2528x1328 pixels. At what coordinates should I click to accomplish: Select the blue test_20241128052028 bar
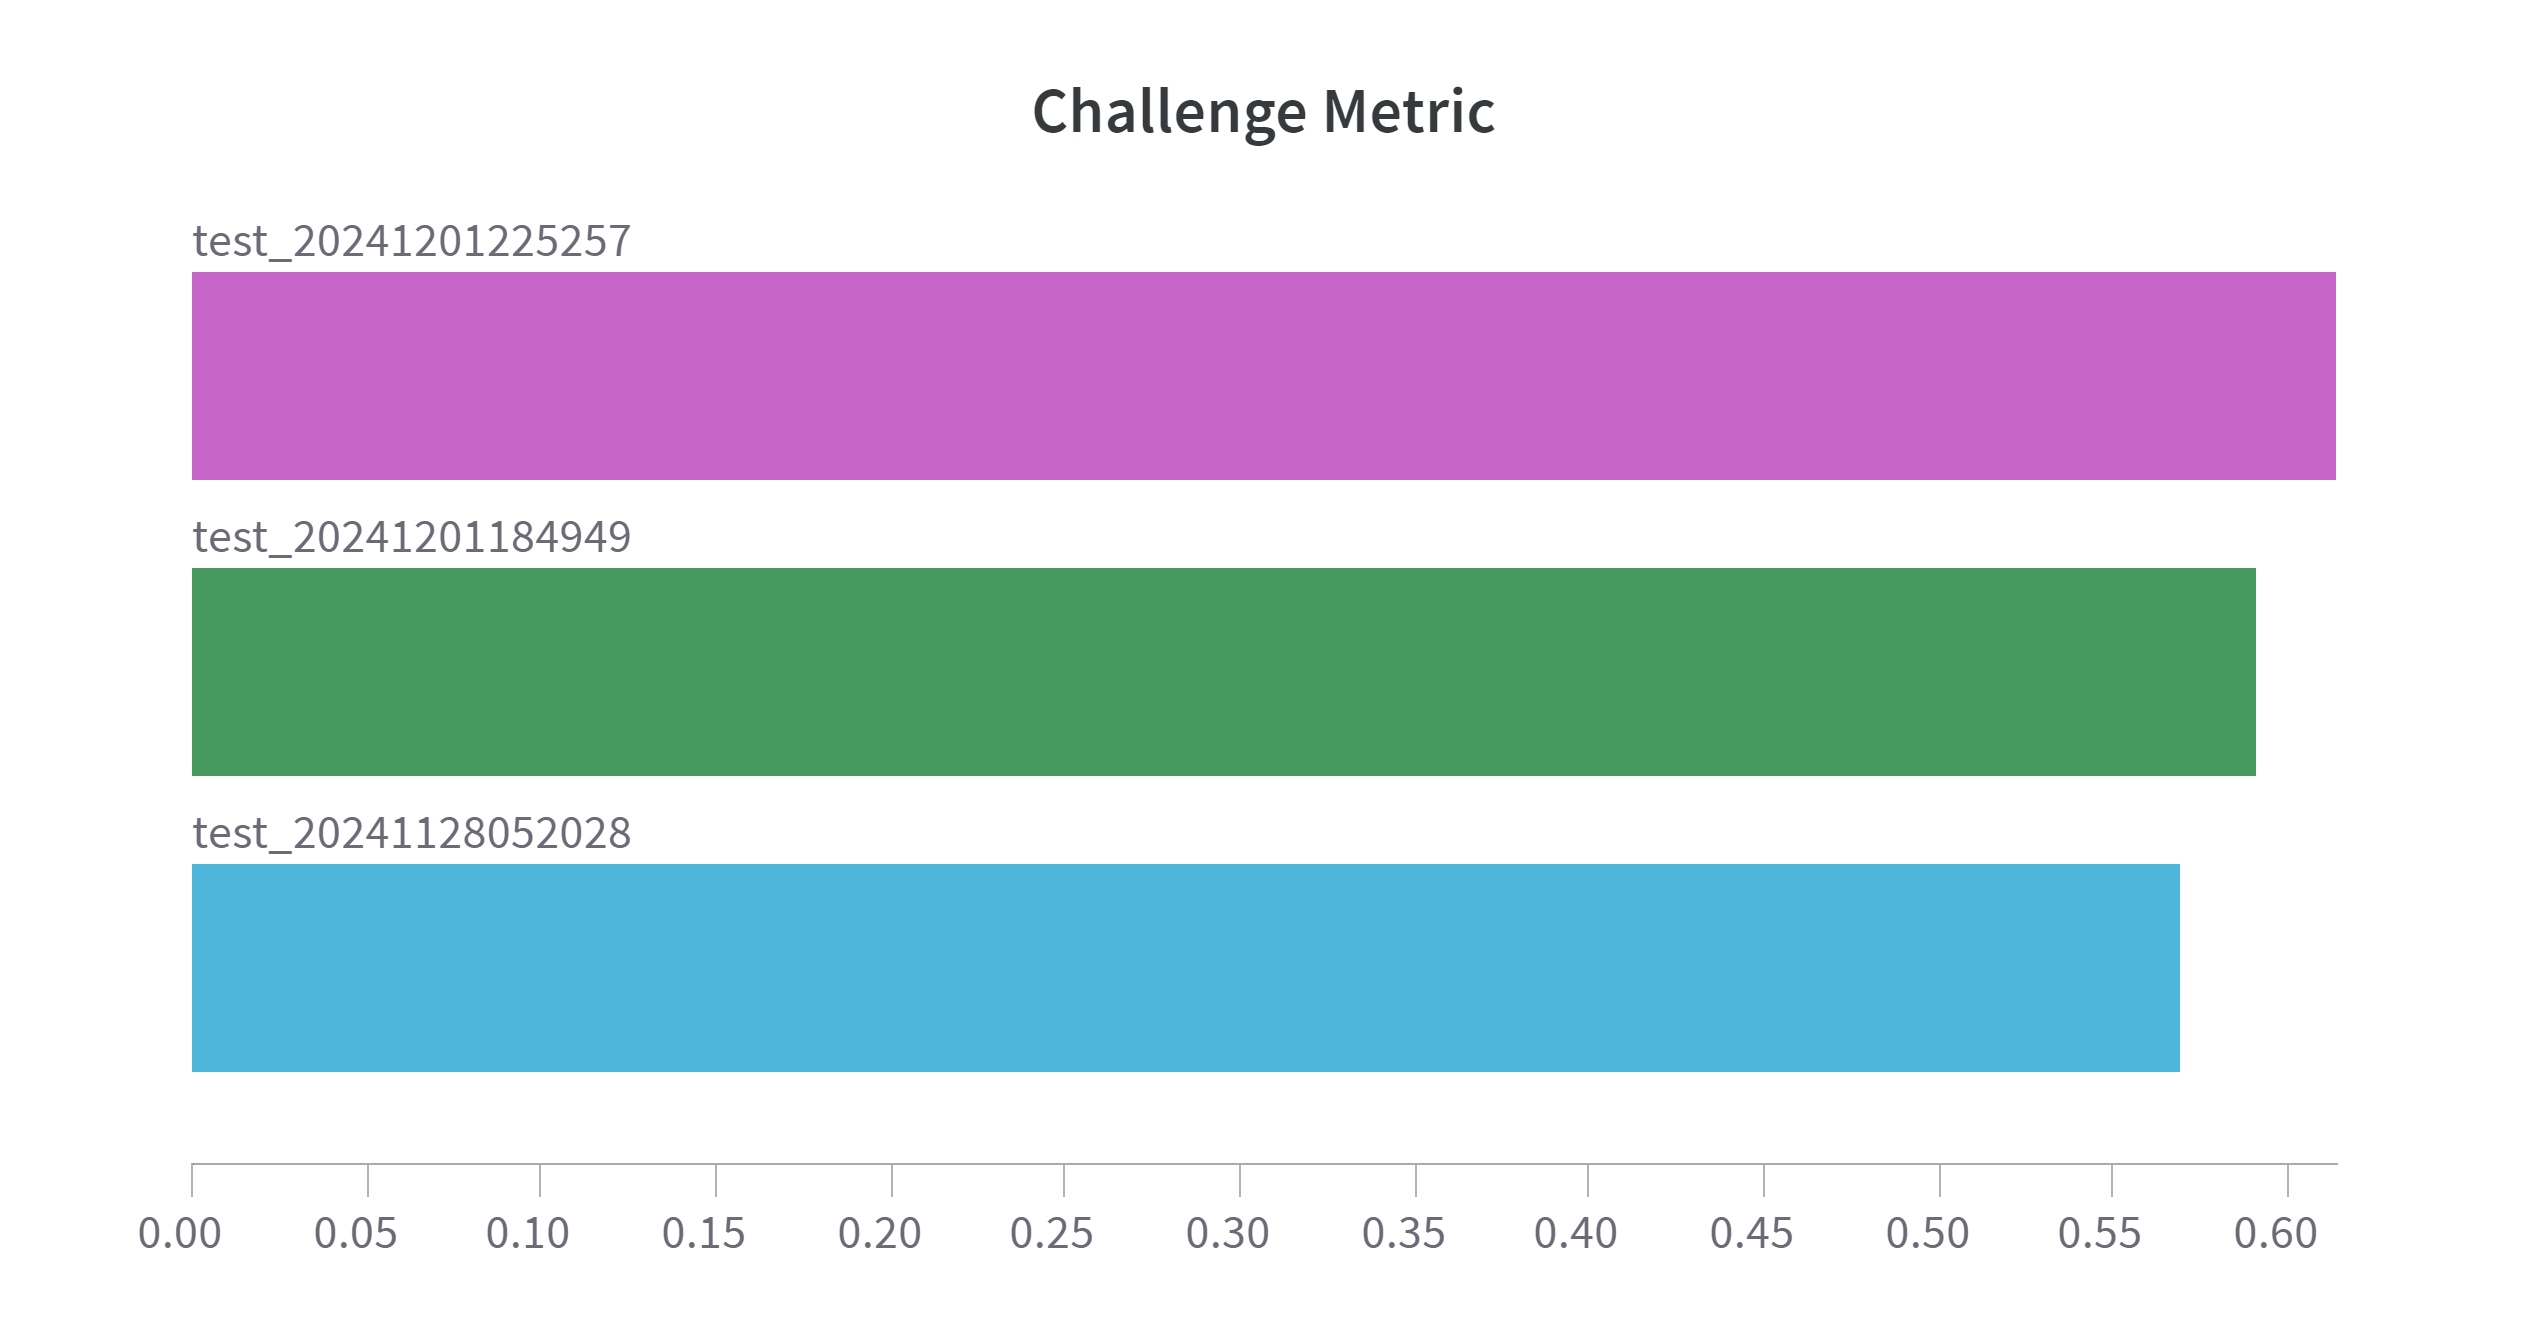tap(1185, 968)
